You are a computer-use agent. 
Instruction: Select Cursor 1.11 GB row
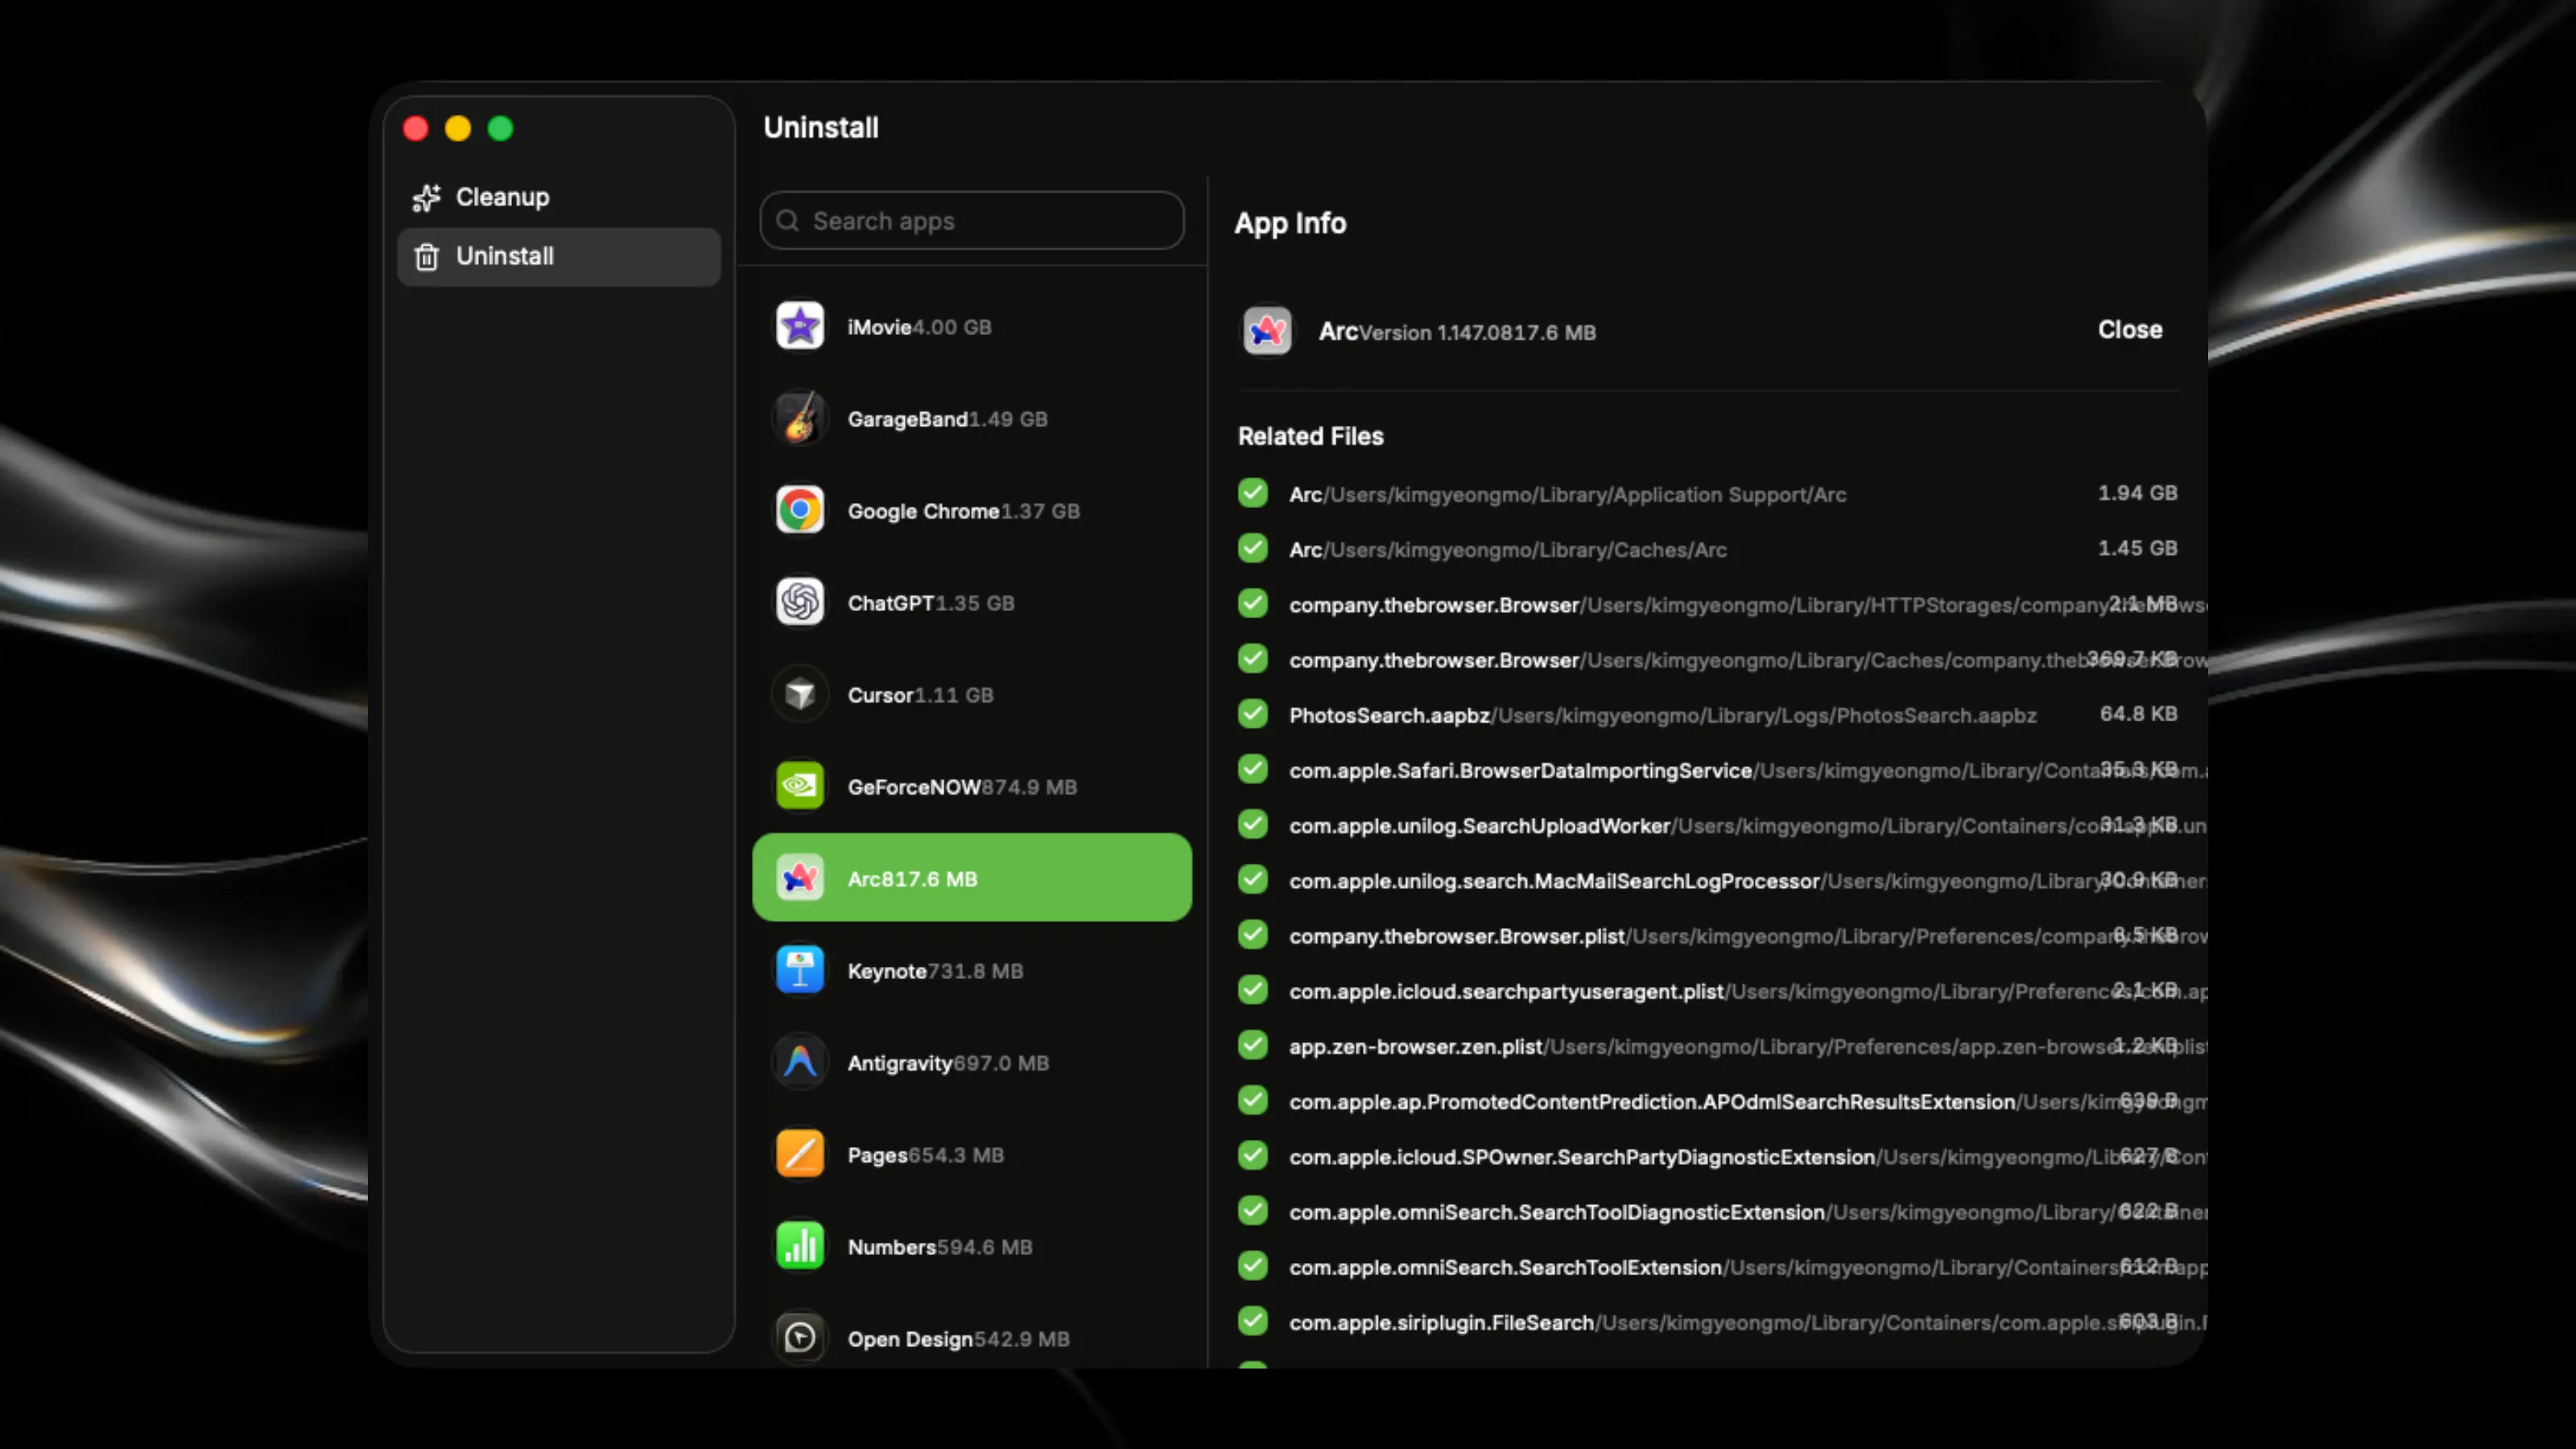972,694
